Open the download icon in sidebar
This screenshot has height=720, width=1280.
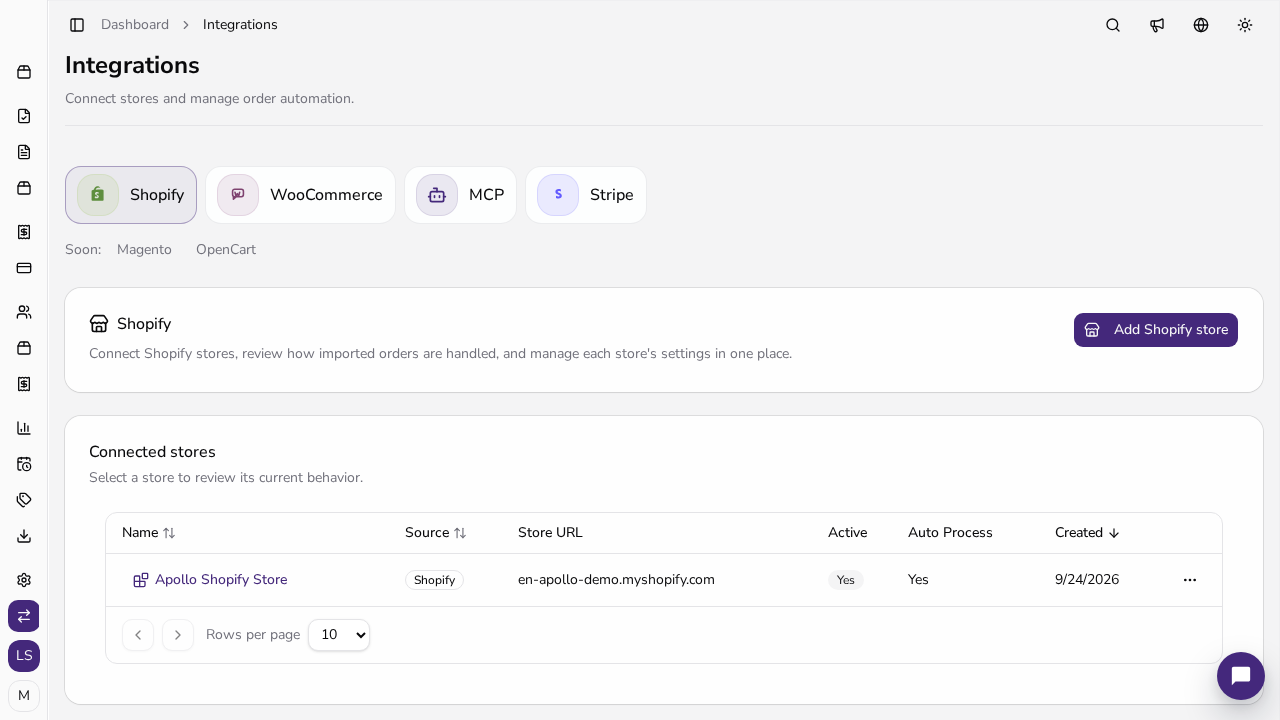(24, 536)
